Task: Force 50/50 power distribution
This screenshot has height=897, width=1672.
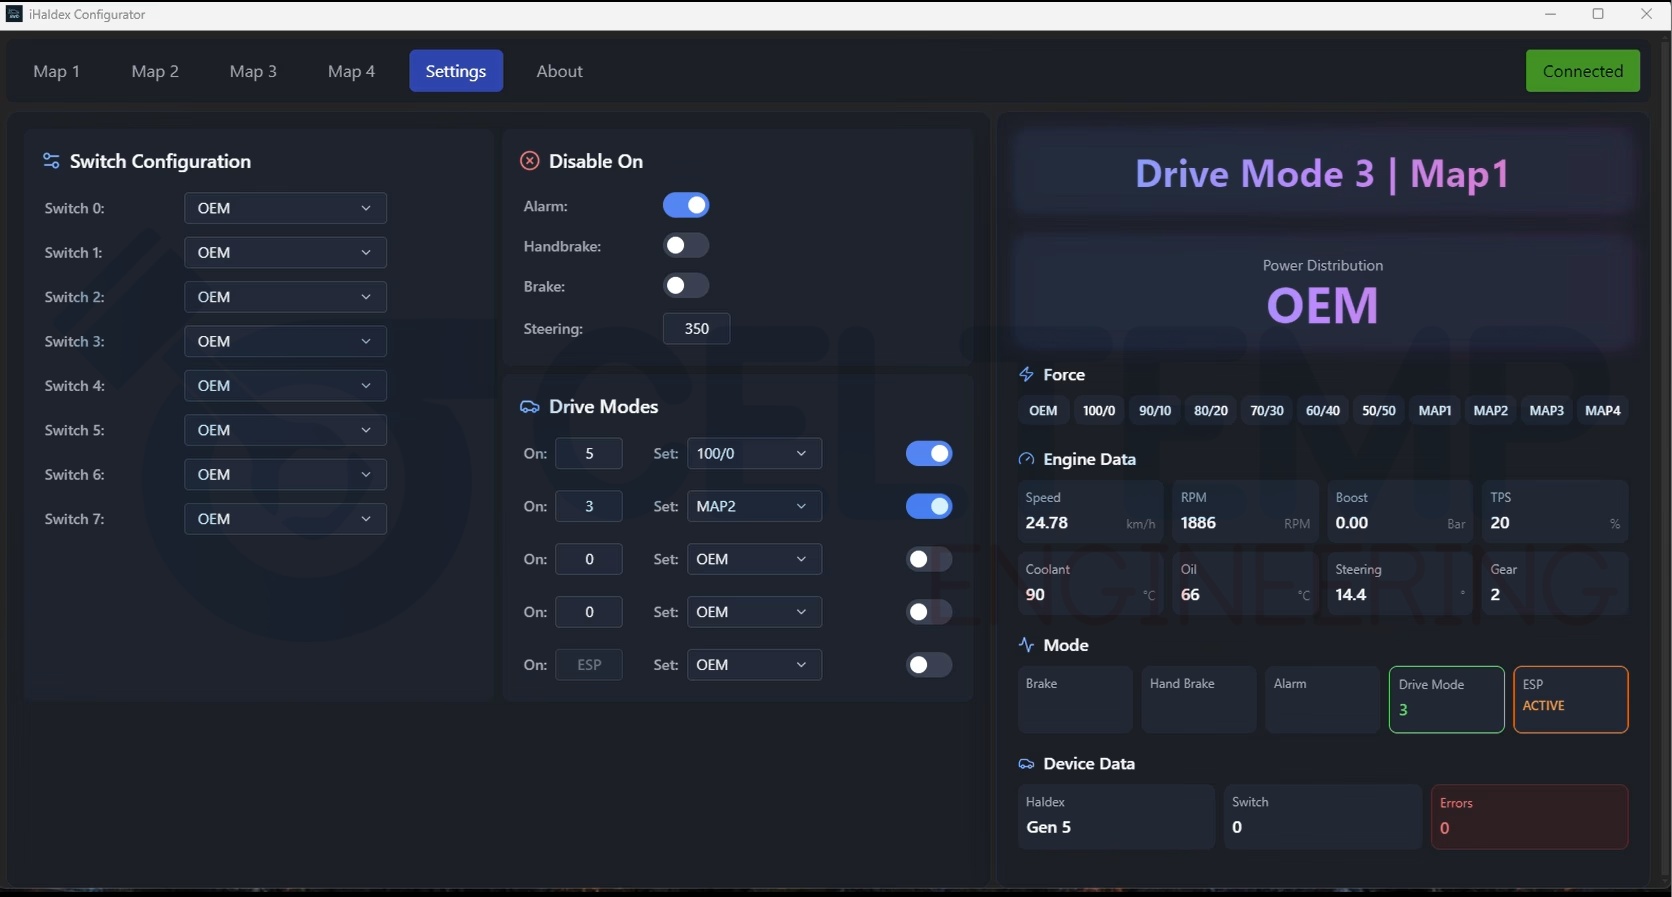Action: 1379,411
